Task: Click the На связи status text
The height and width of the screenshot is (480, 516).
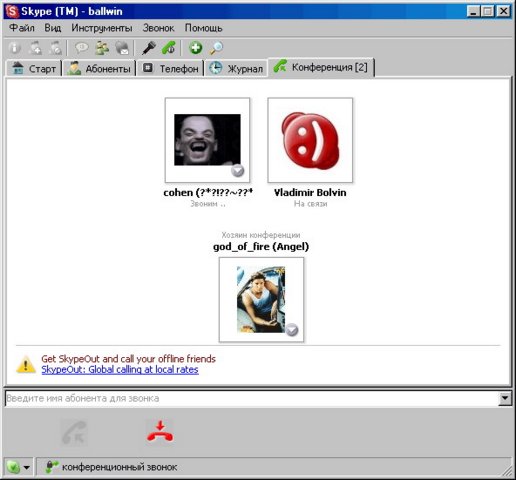Action: pyautogui.click(x=310, y=204)
